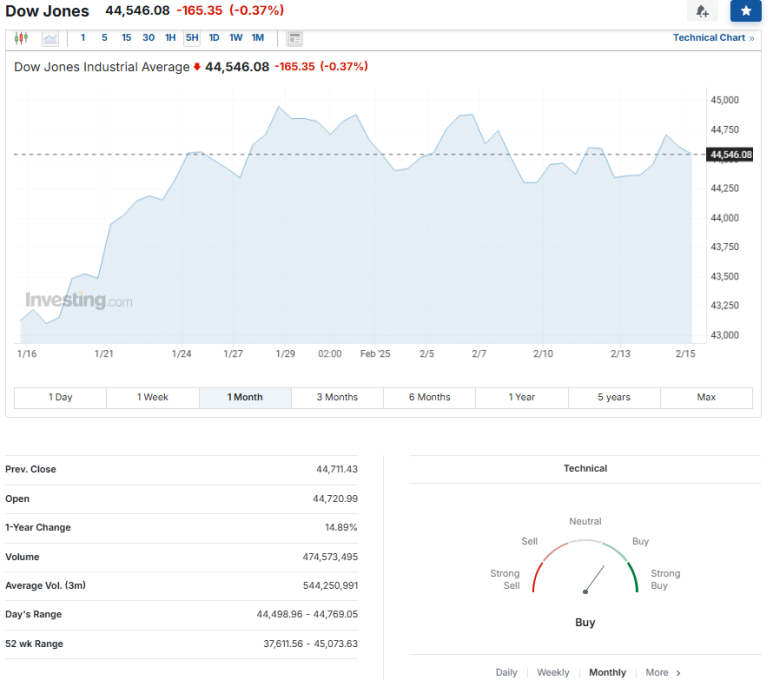Click the Technical panel heading
The width and height of the screenshot is (773, 680).
585,468
